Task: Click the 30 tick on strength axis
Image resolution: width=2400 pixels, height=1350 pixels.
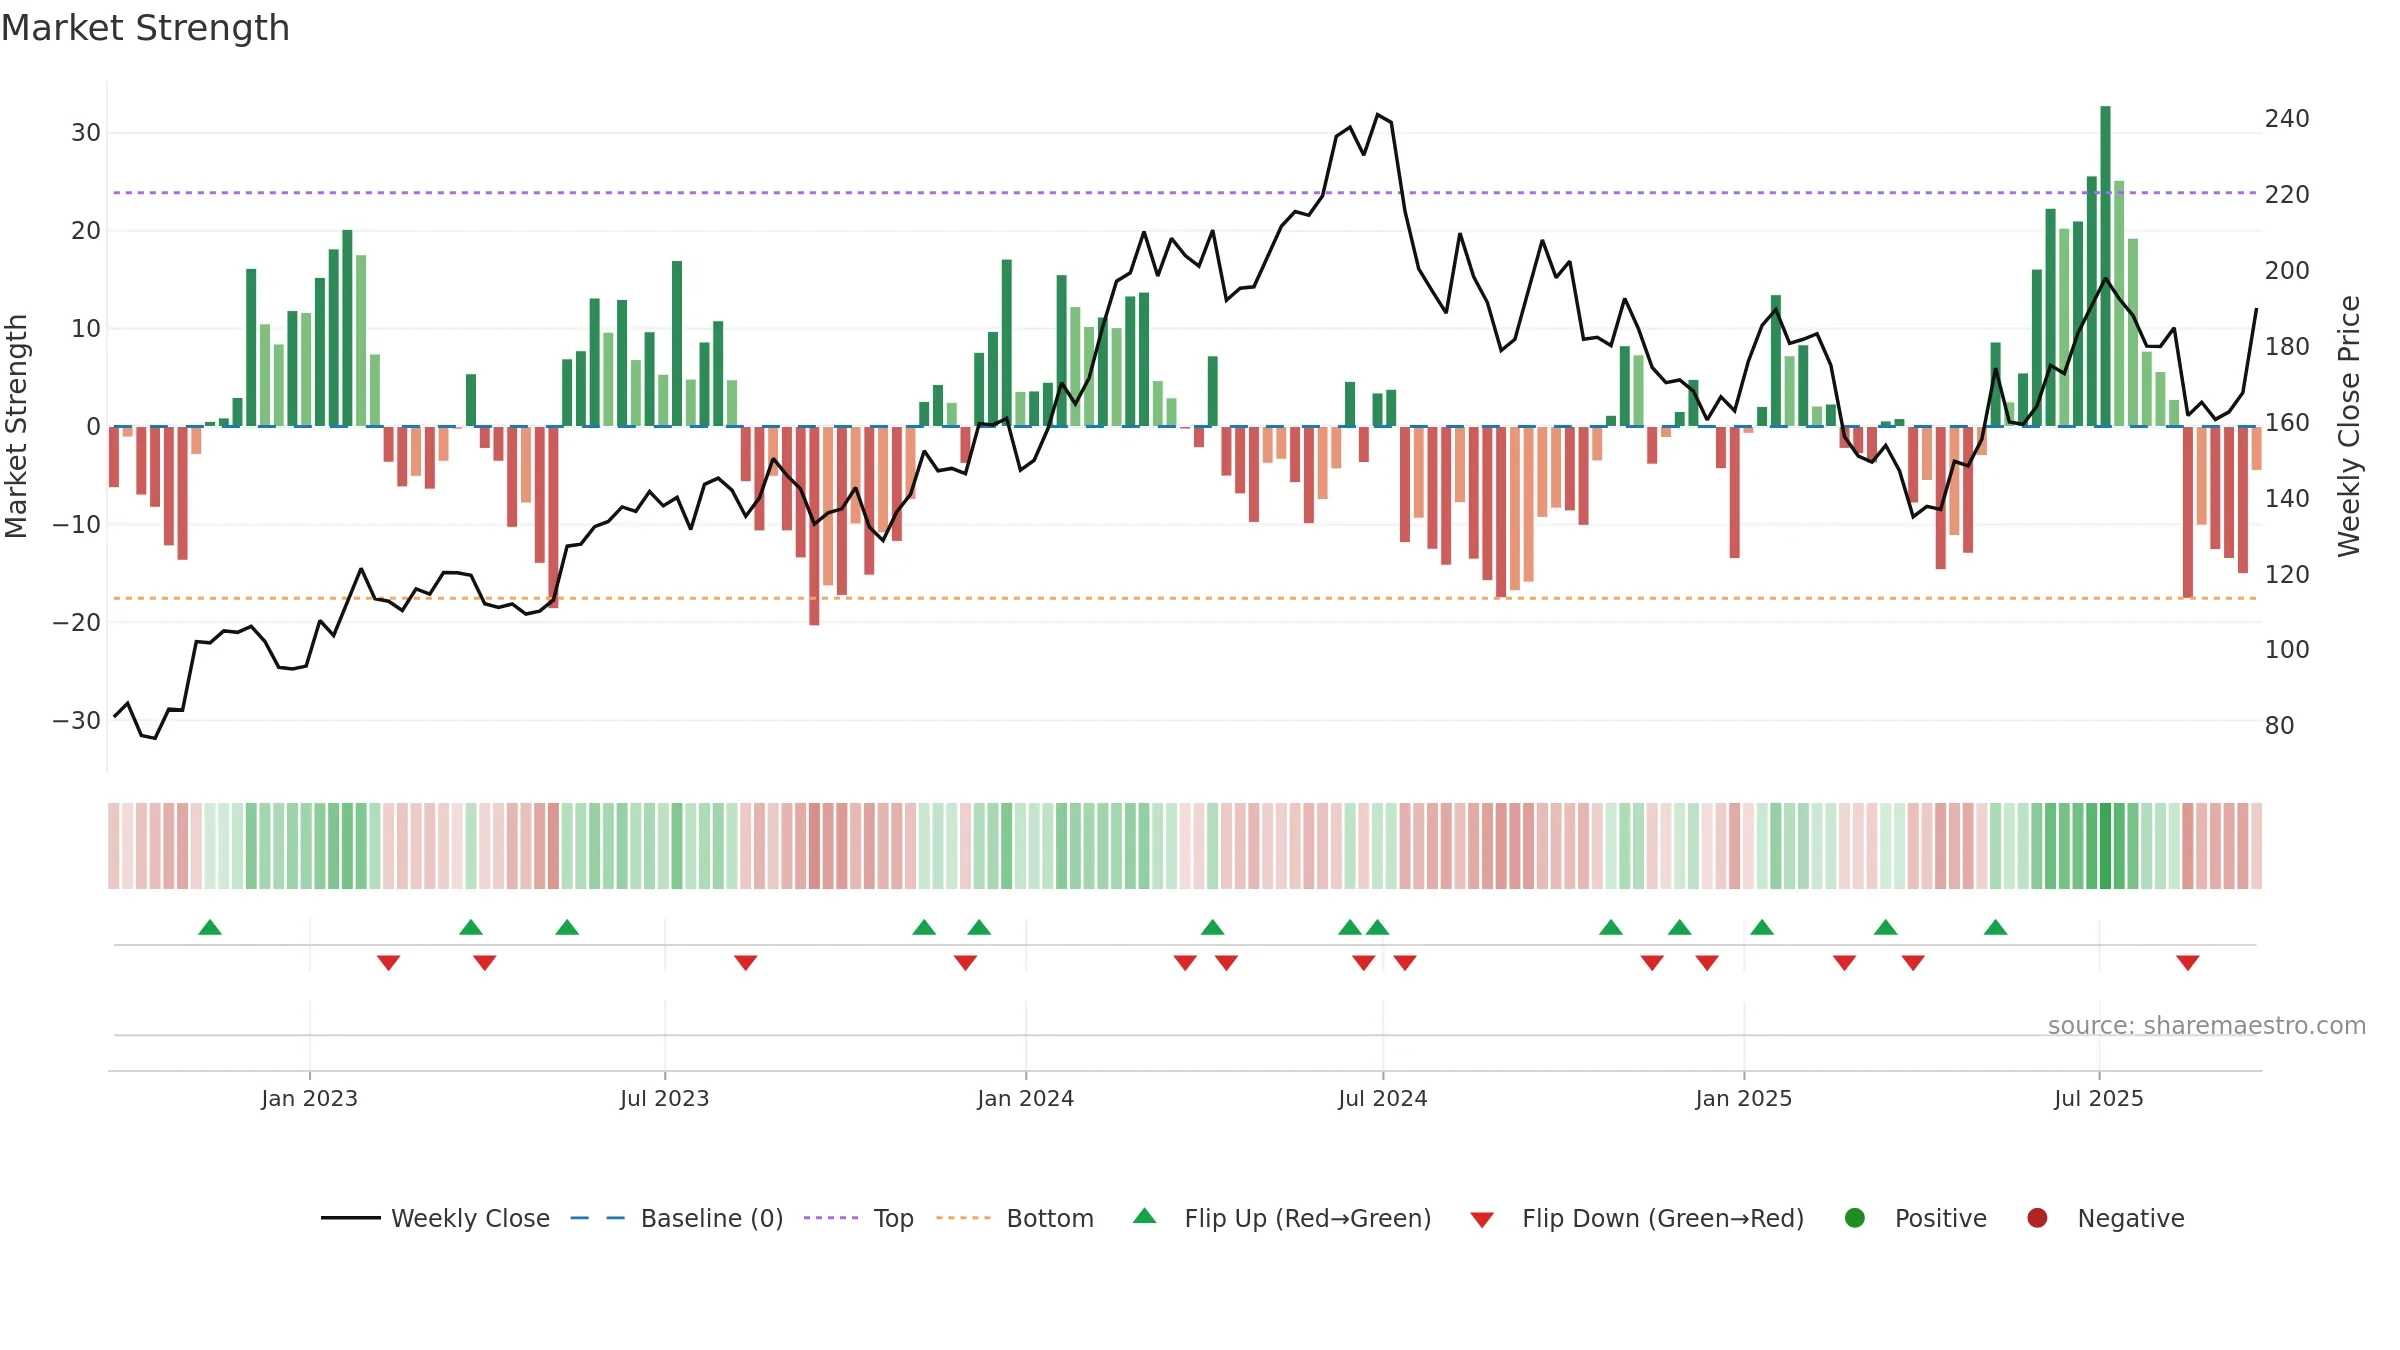Action: point(86,133)
